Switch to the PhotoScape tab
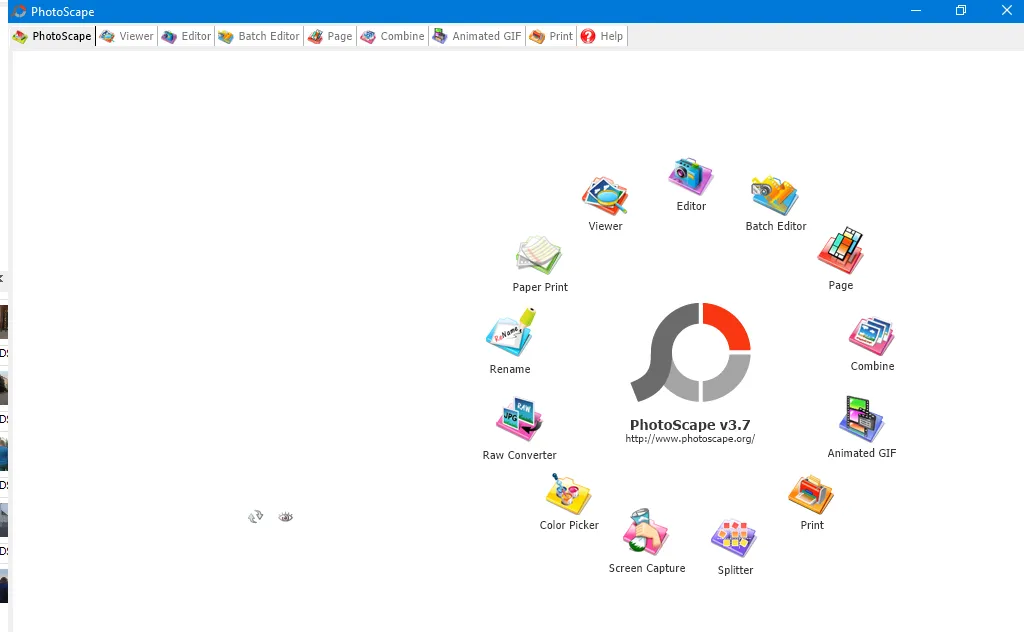Screen dimensions: 1024x632 [x=52, y=37]
